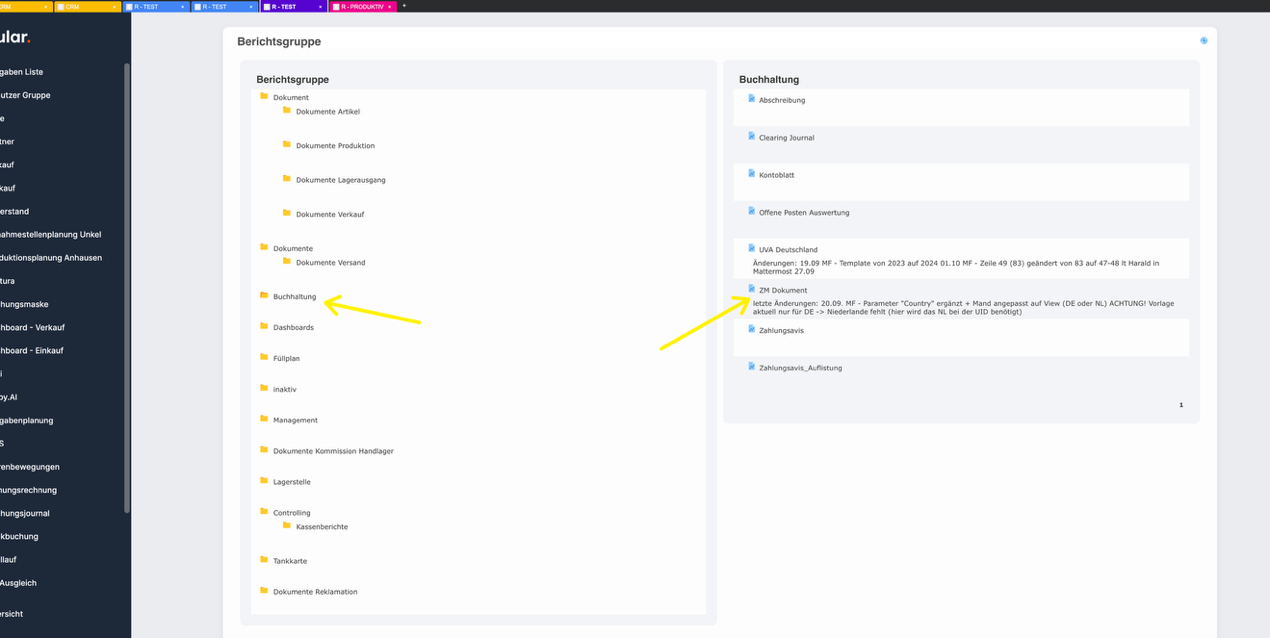Click the Füllplan folder icon
1270x638 pixels.
[x=264, y=358]
